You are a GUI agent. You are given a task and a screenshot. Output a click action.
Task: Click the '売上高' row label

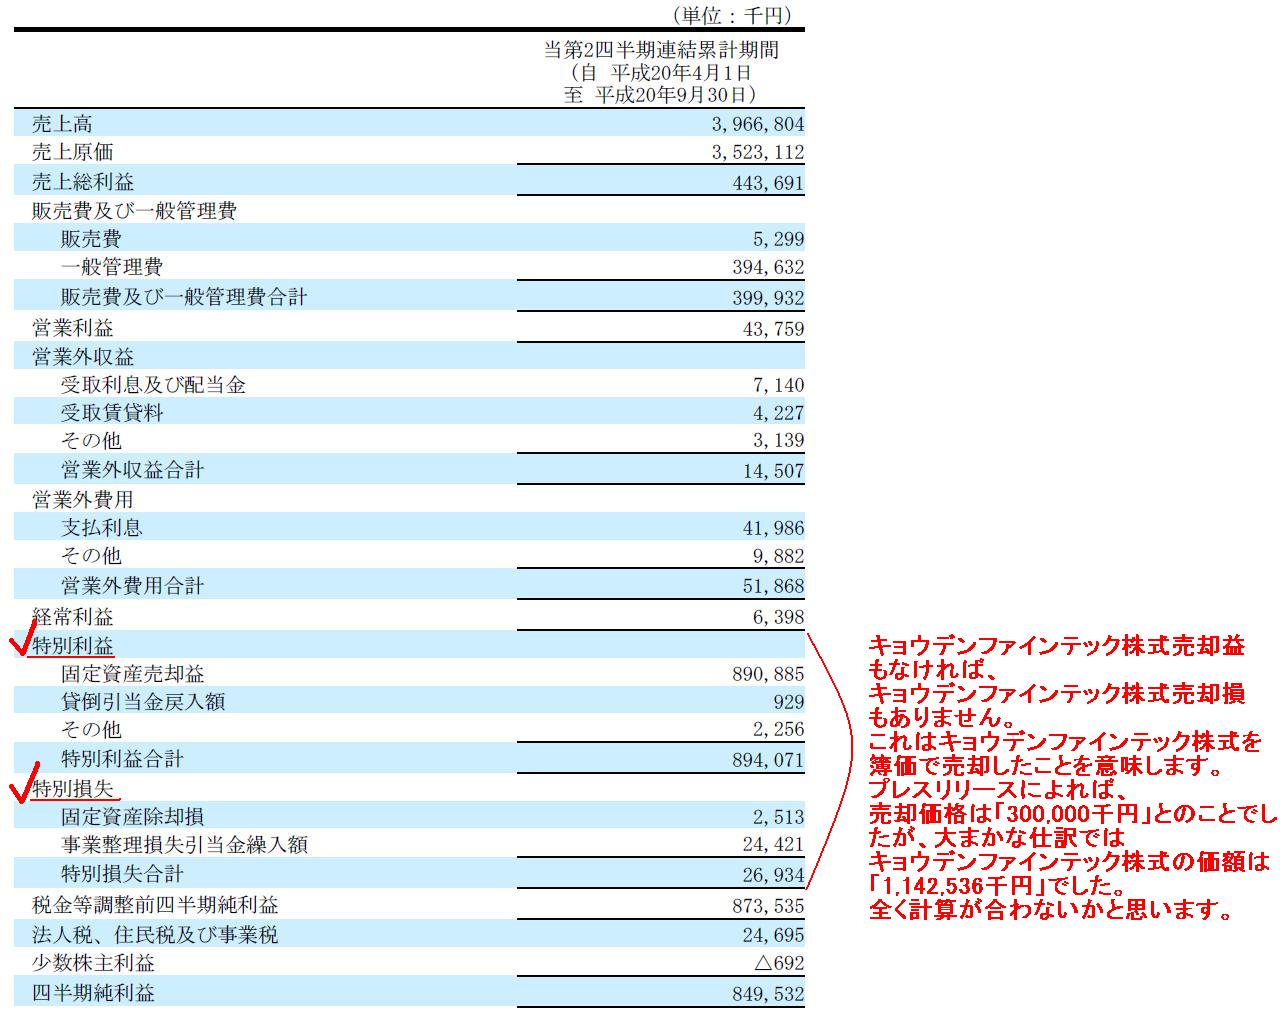(62, 124)
